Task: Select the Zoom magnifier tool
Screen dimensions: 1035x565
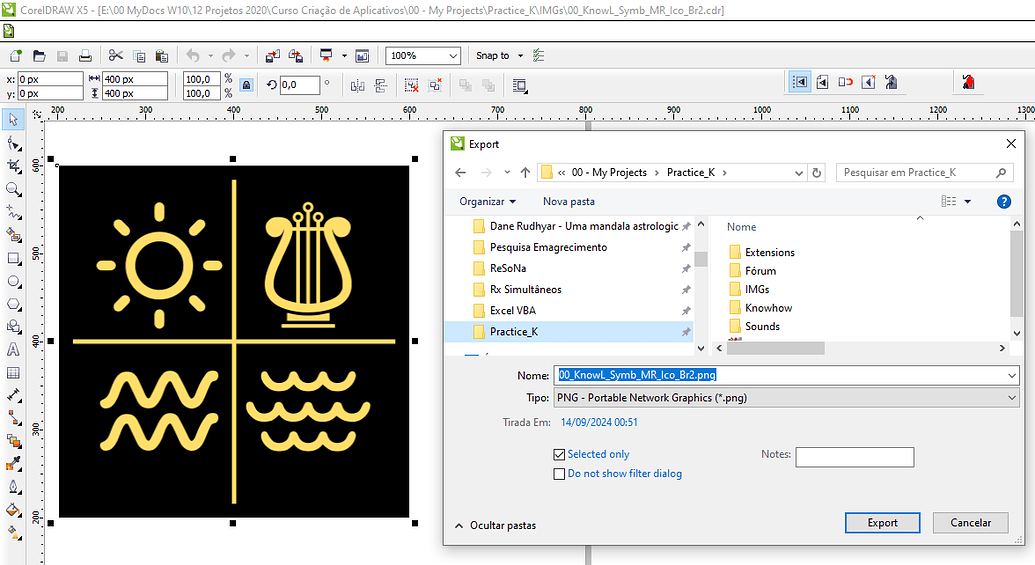Action: pos(13,189)
